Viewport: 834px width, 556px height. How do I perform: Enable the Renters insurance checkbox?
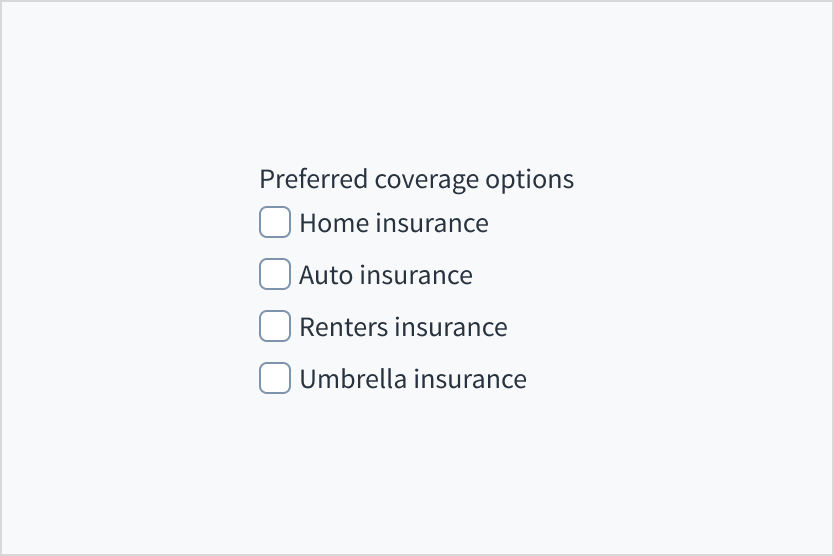(x=275, y=326)
